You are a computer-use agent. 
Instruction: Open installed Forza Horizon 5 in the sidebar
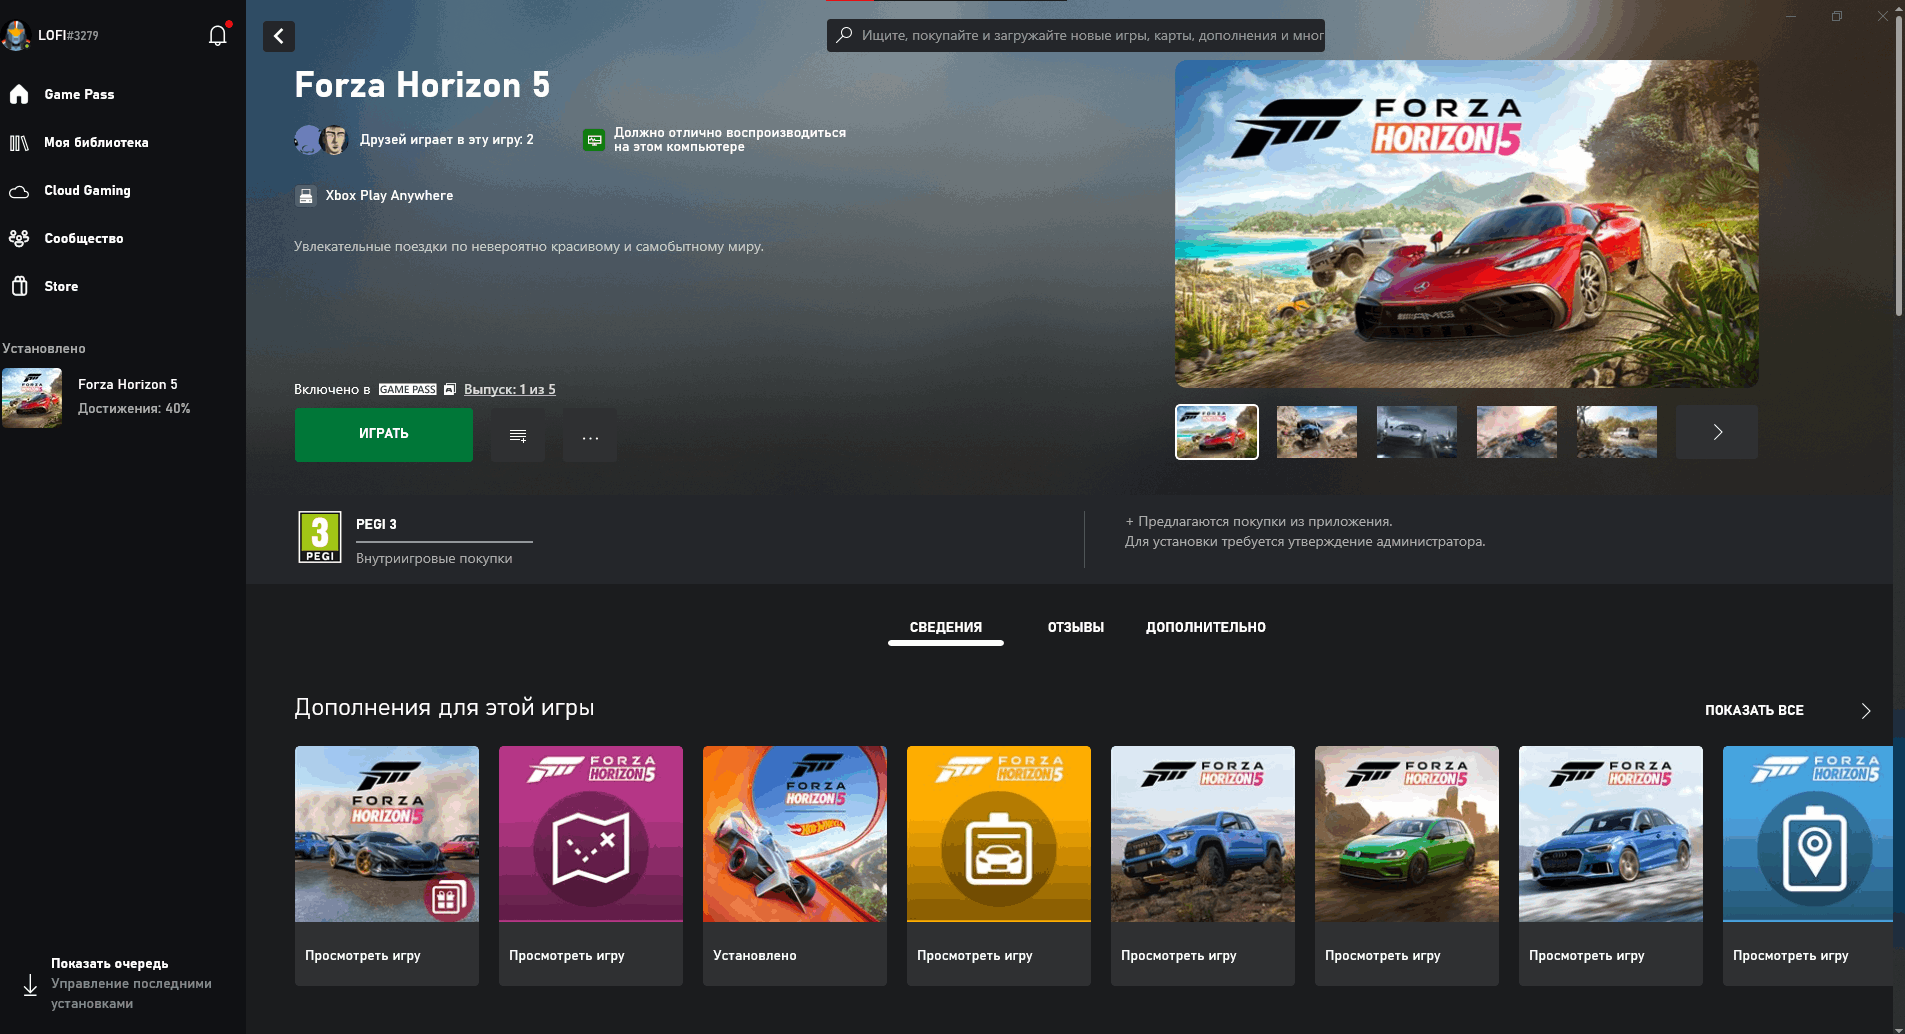(x=123, y=397)
